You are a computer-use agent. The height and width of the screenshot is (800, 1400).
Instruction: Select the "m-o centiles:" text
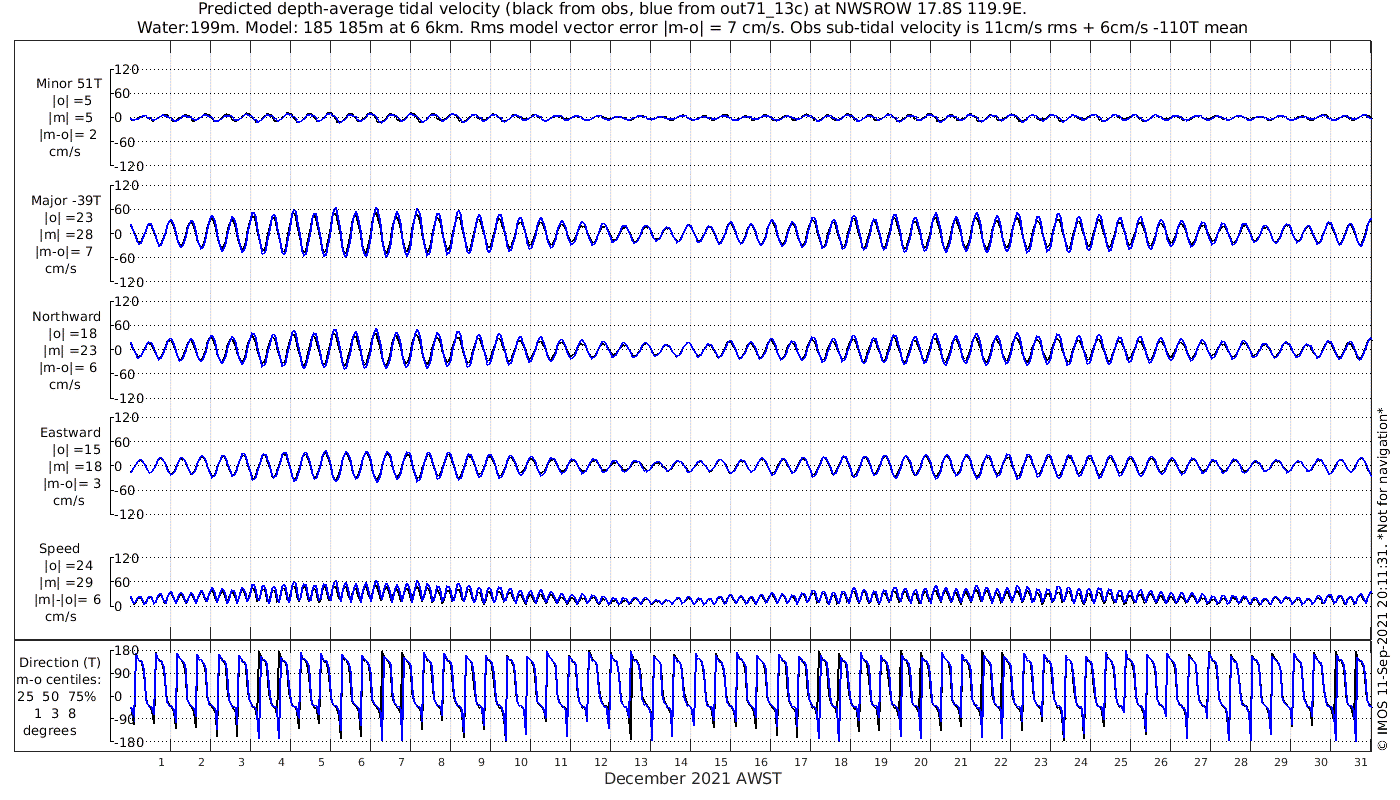[60, 679]
